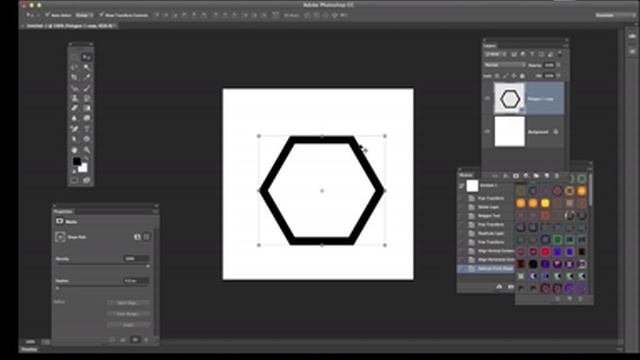
Task: Toggle layer filtering on/off switch
Action: 560,53
